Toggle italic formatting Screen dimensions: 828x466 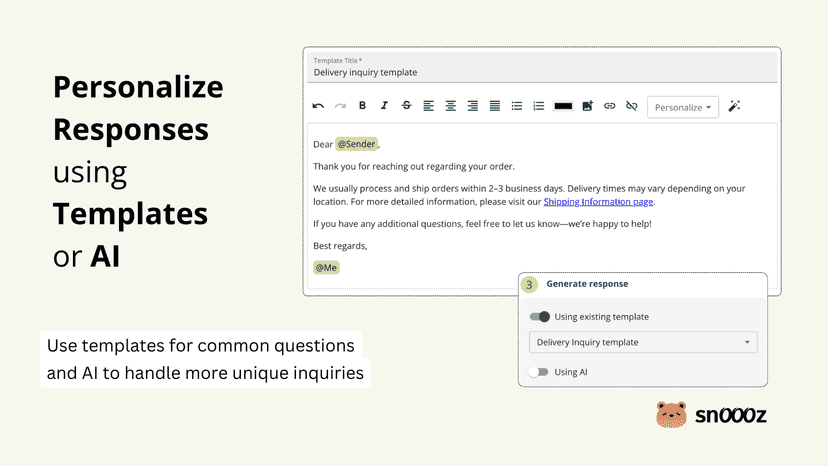[x=384, y=106]
